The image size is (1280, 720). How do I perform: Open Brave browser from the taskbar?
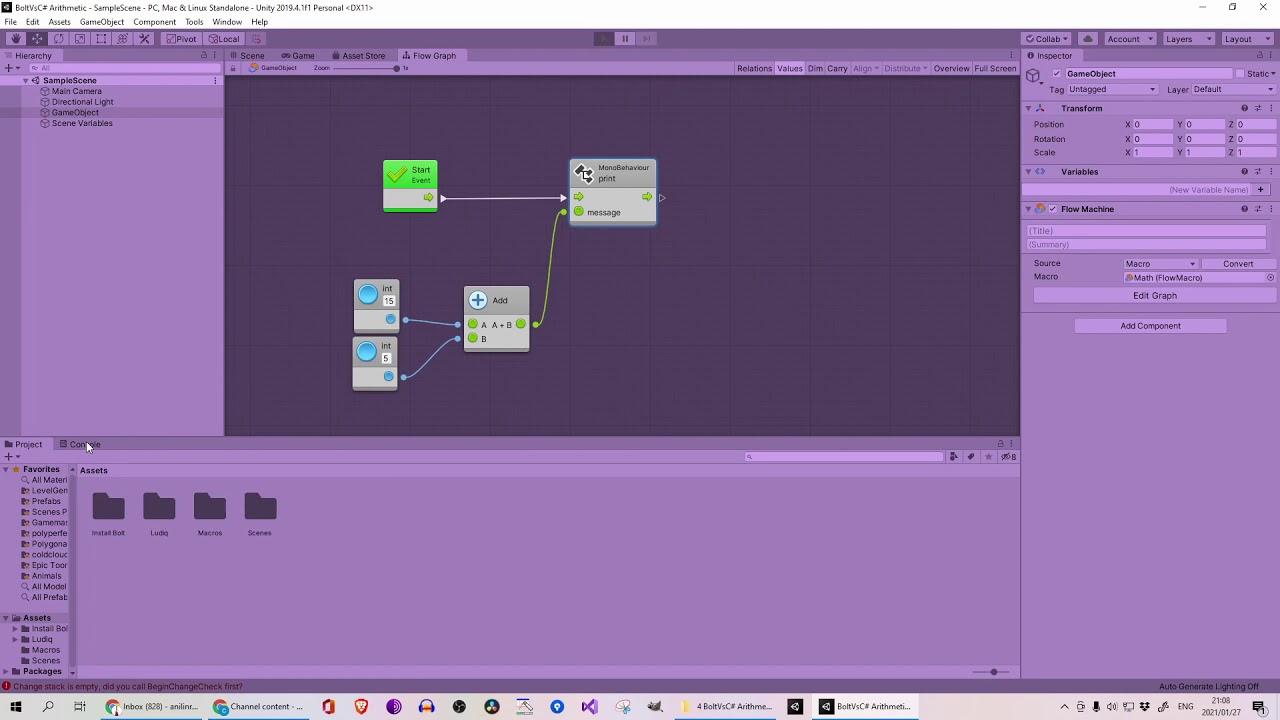[x=361, y=707]
